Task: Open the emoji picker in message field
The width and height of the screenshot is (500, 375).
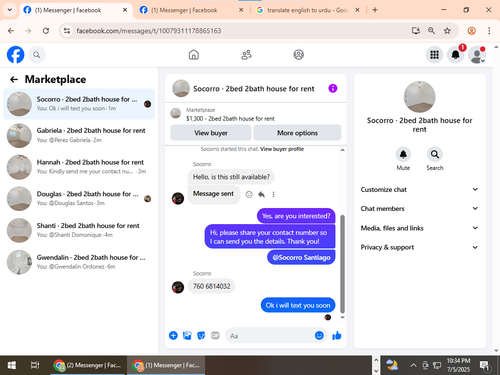Action: click(319, 335)
